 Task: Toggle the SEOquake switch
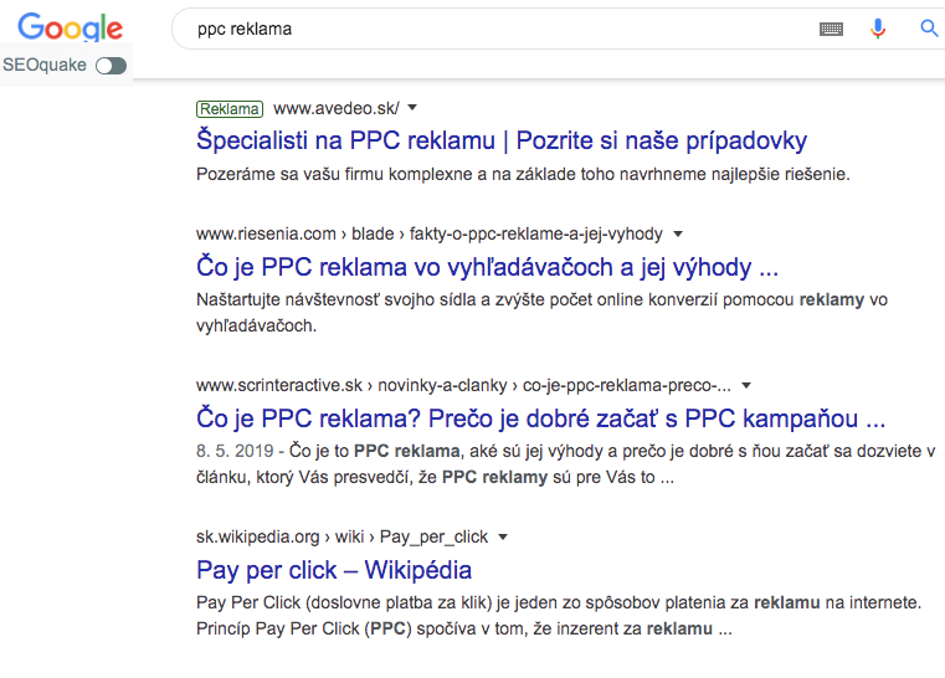click(x=111, y=66)
